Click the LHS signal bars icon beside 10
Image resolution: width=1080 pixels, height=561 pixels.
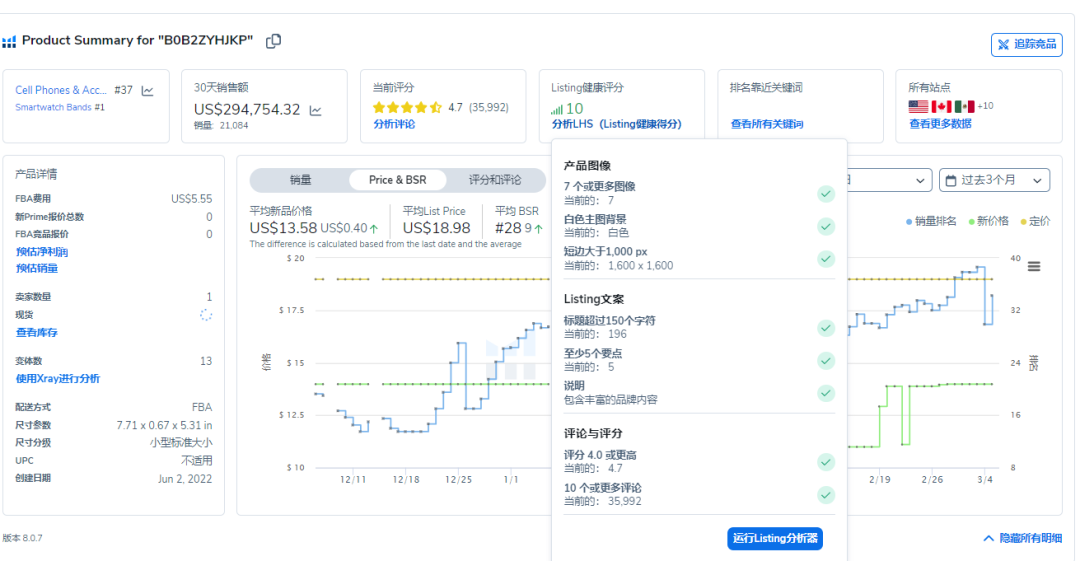[557, 110]
